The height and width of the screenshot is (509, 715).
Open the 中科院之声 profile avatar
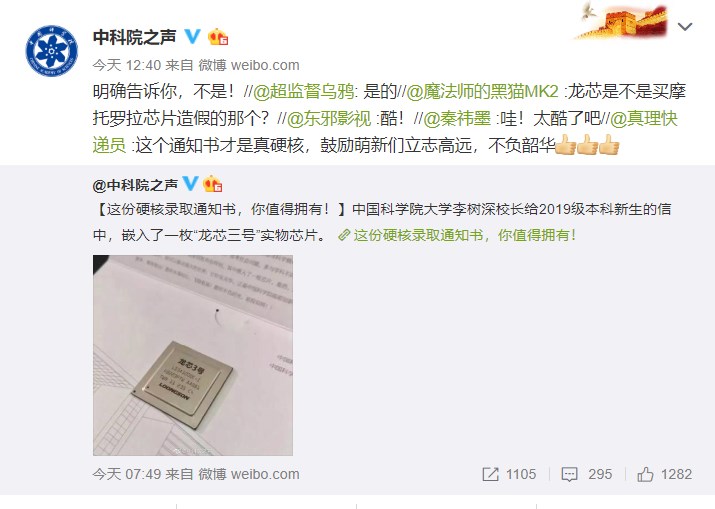52,51
